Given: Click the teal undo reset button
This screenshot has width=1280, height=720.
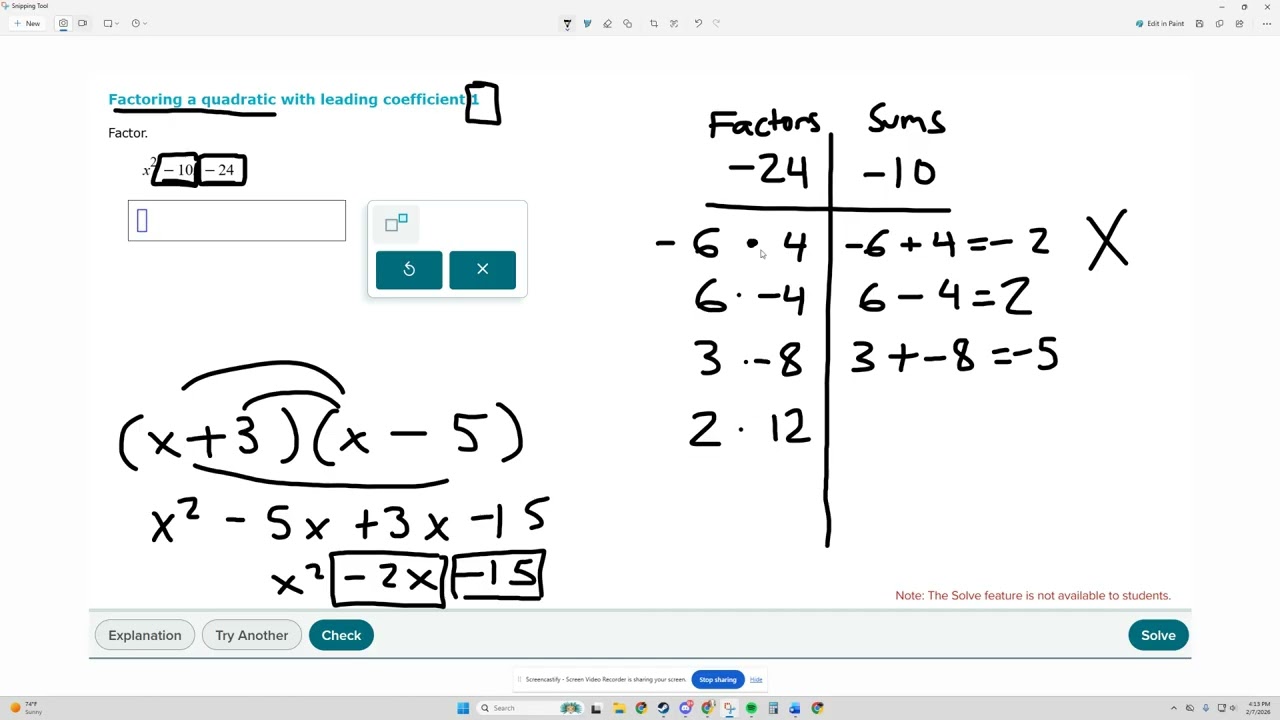Looking at the screenshot, I should point(409,269).
